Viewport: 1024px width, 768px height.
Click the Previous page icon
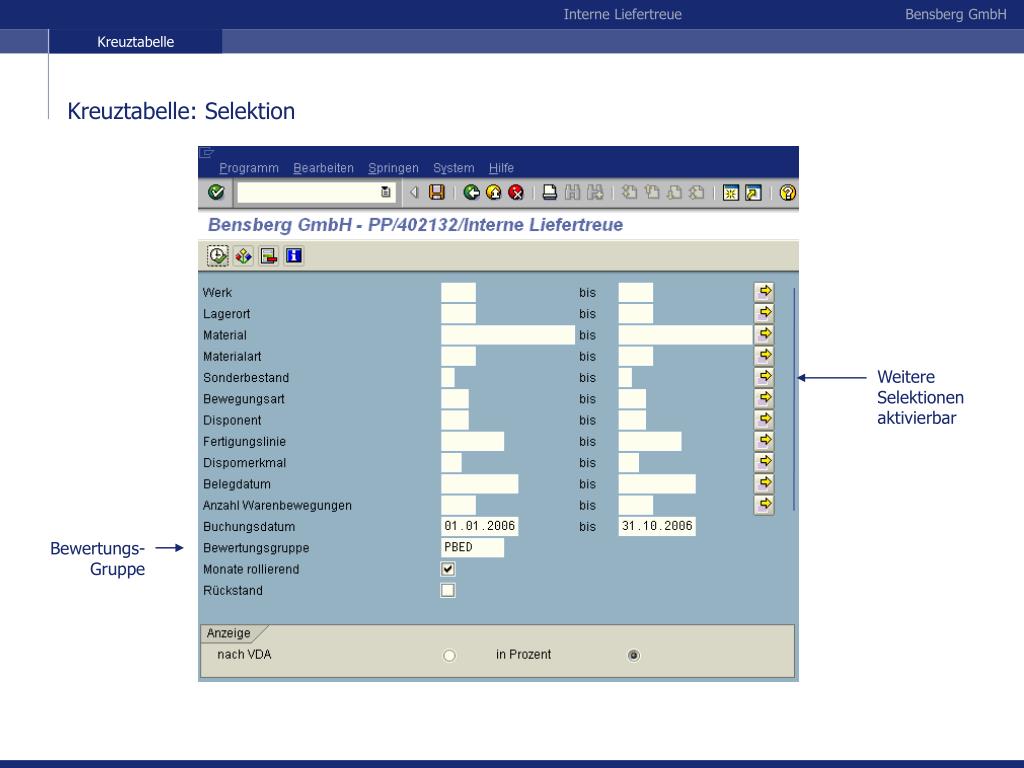(x=652, y=192)
